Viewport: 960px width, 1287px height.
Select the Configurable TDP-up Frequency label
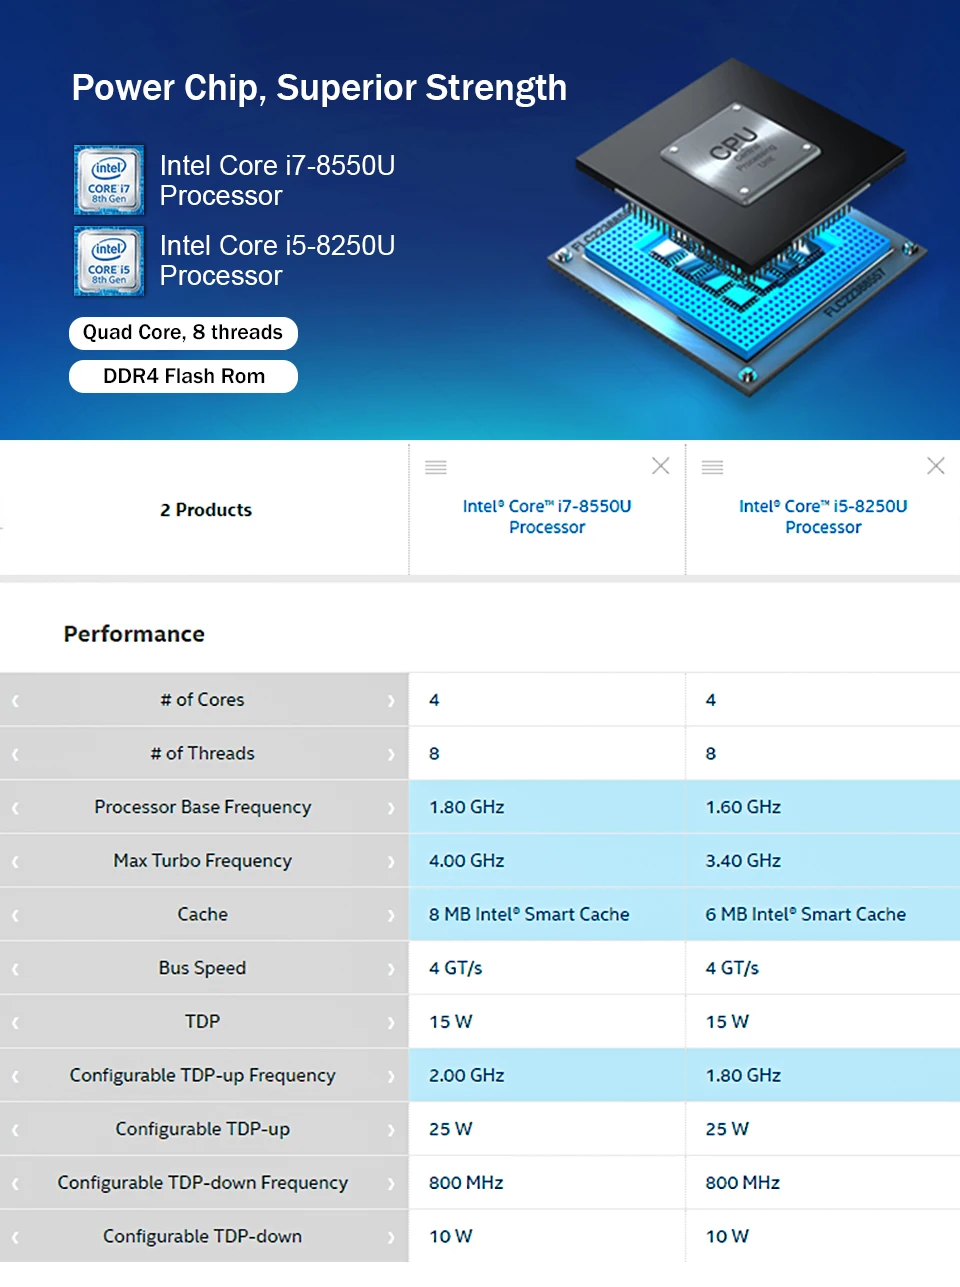(203, 1076)
